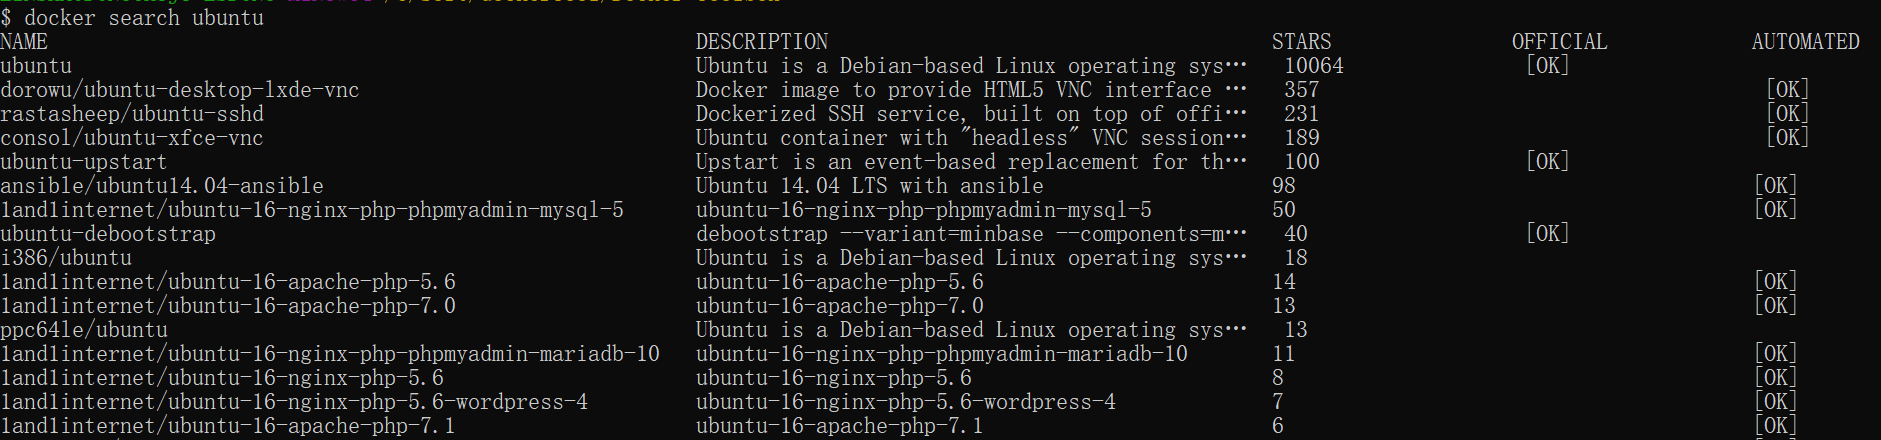
Task: Select the dorowu/ubuntu-desktop-lxde-vnc image name
Action: 180,90
